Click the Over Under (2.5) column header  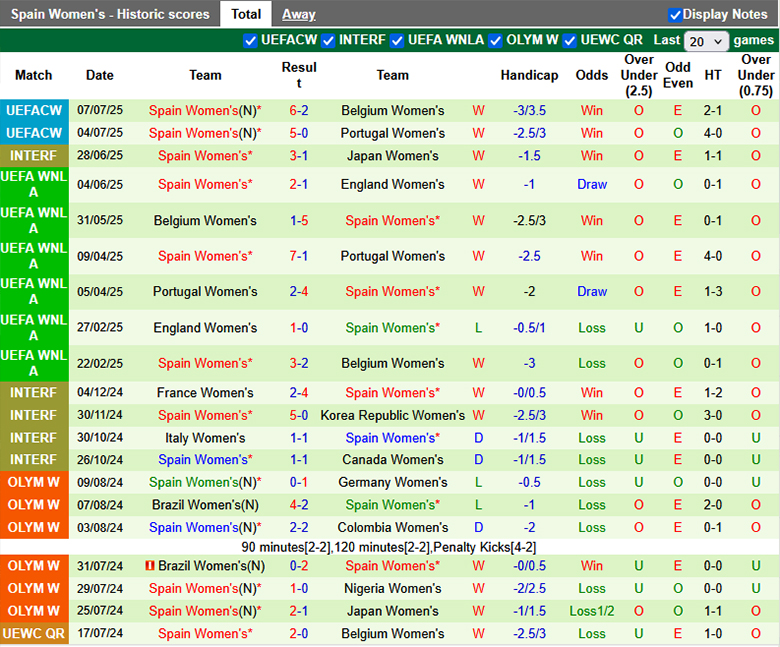coord(639,75)
